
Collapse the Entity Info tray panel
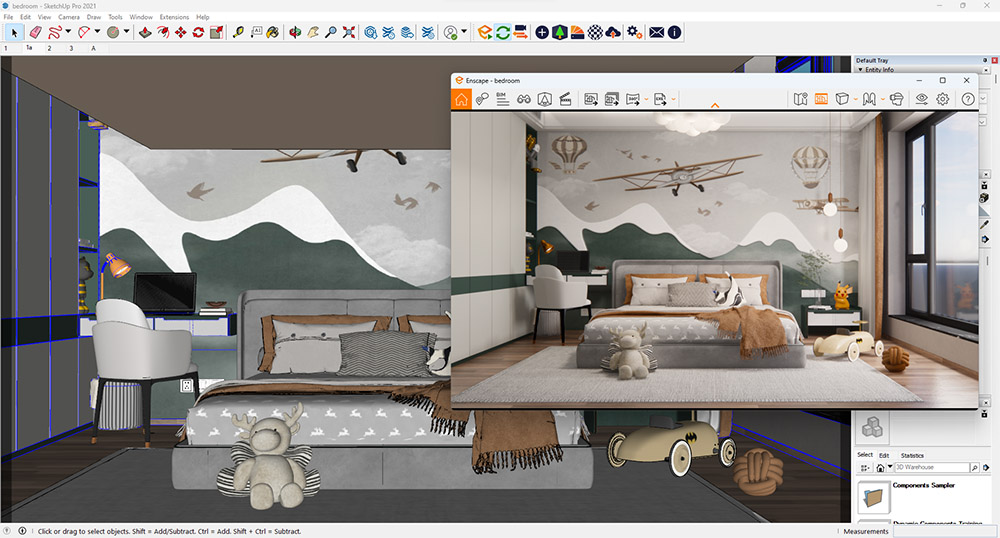[860, 69]
